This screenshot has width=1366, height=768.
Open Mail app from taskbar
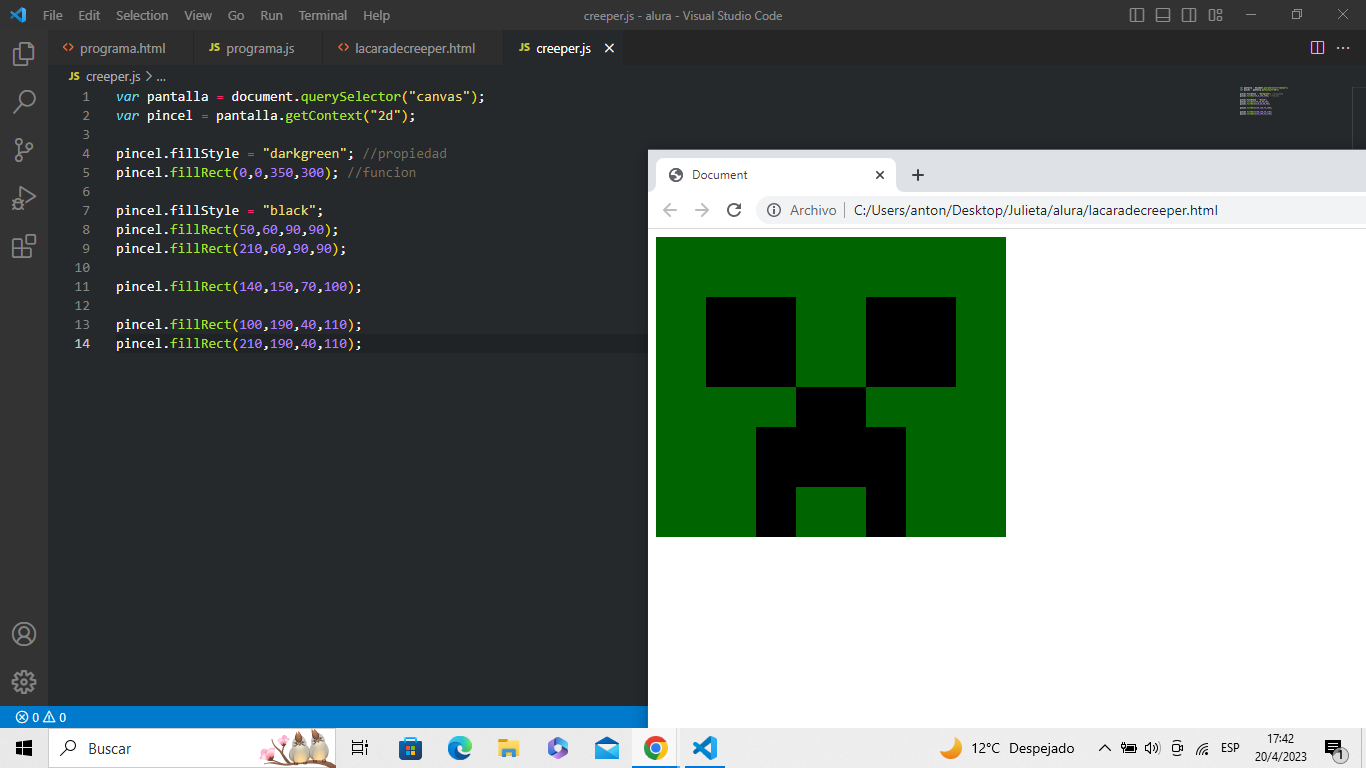coord(606,748)
